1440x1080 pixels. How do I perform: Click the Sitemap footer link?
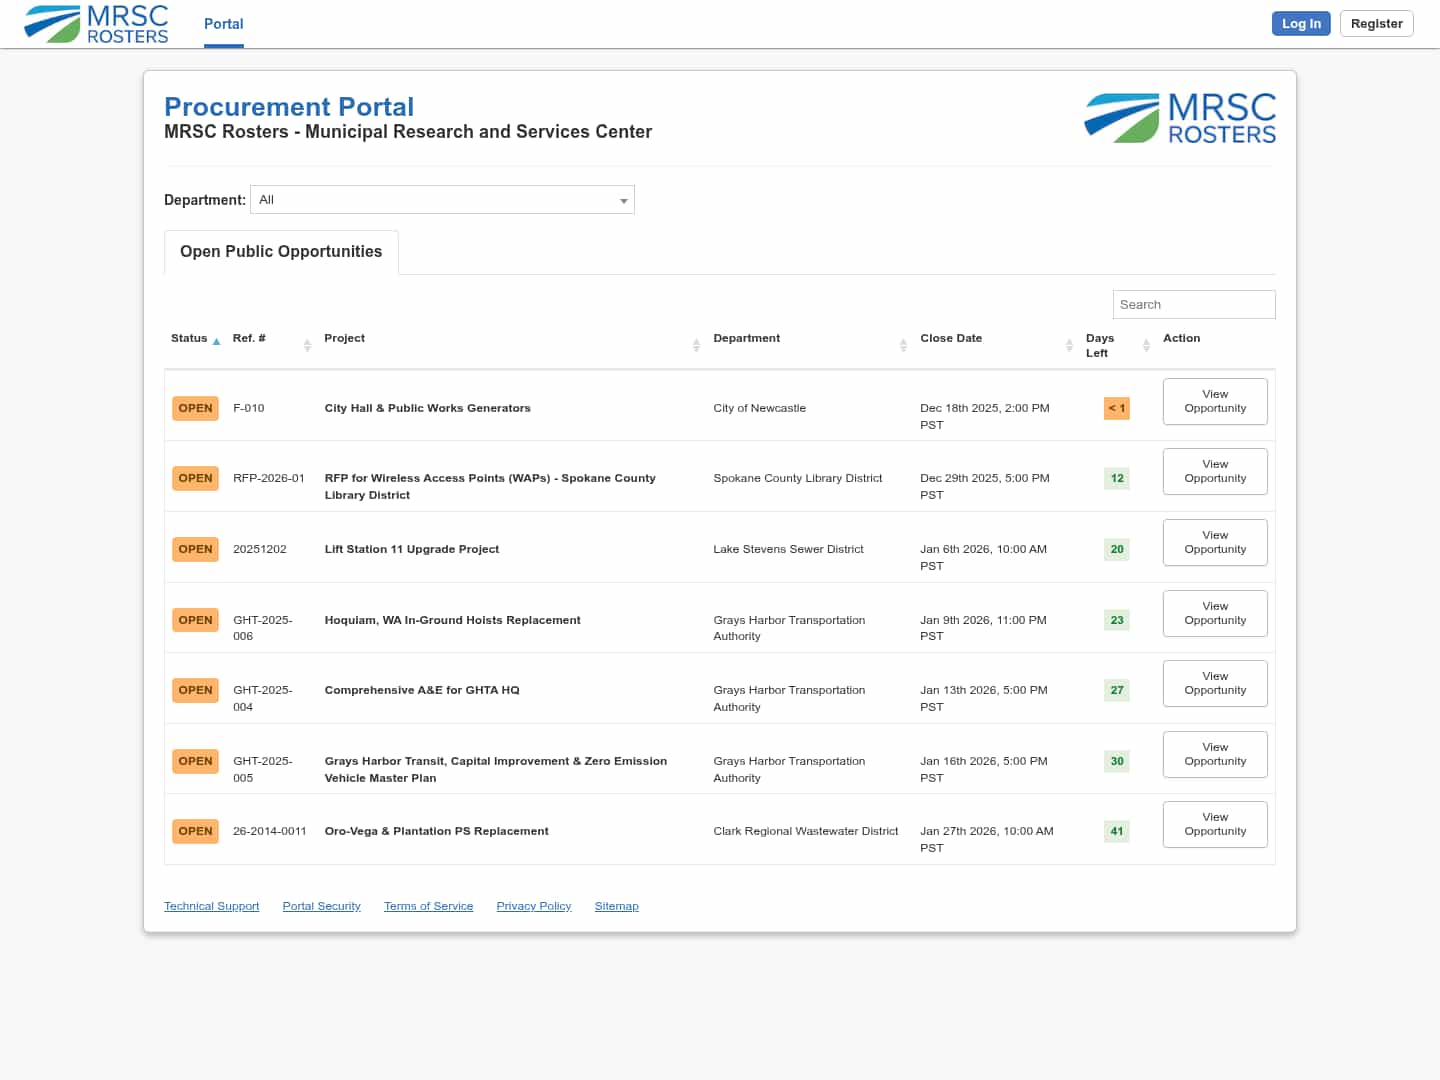tap(616, 906)
